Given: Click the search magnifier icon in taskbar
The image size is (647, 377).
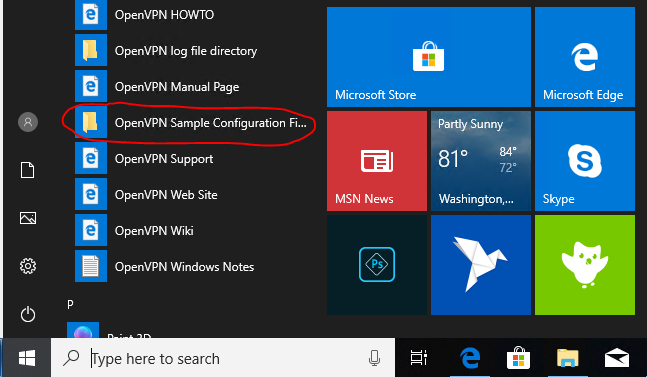Looking at the screenshot, I should (x=71, y=358).
